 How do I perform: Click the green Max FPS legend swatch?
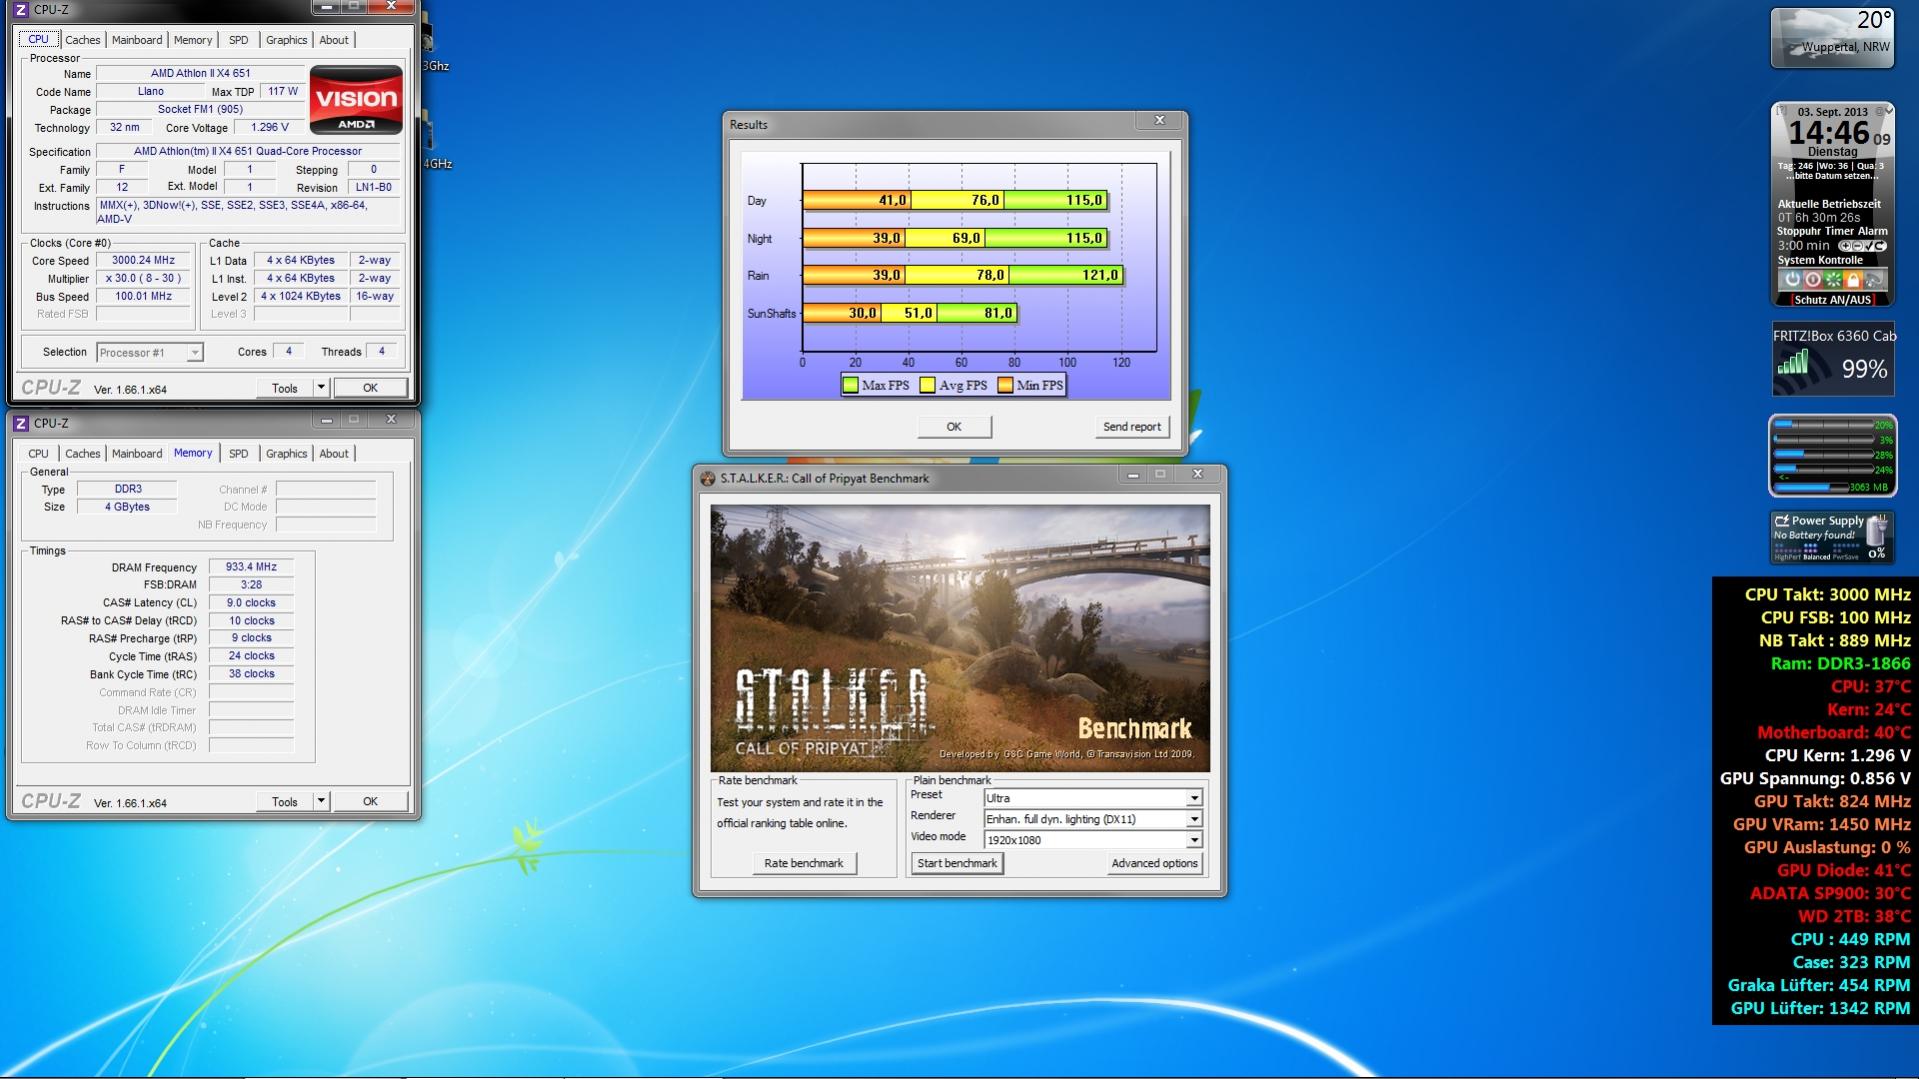(851, 385)
